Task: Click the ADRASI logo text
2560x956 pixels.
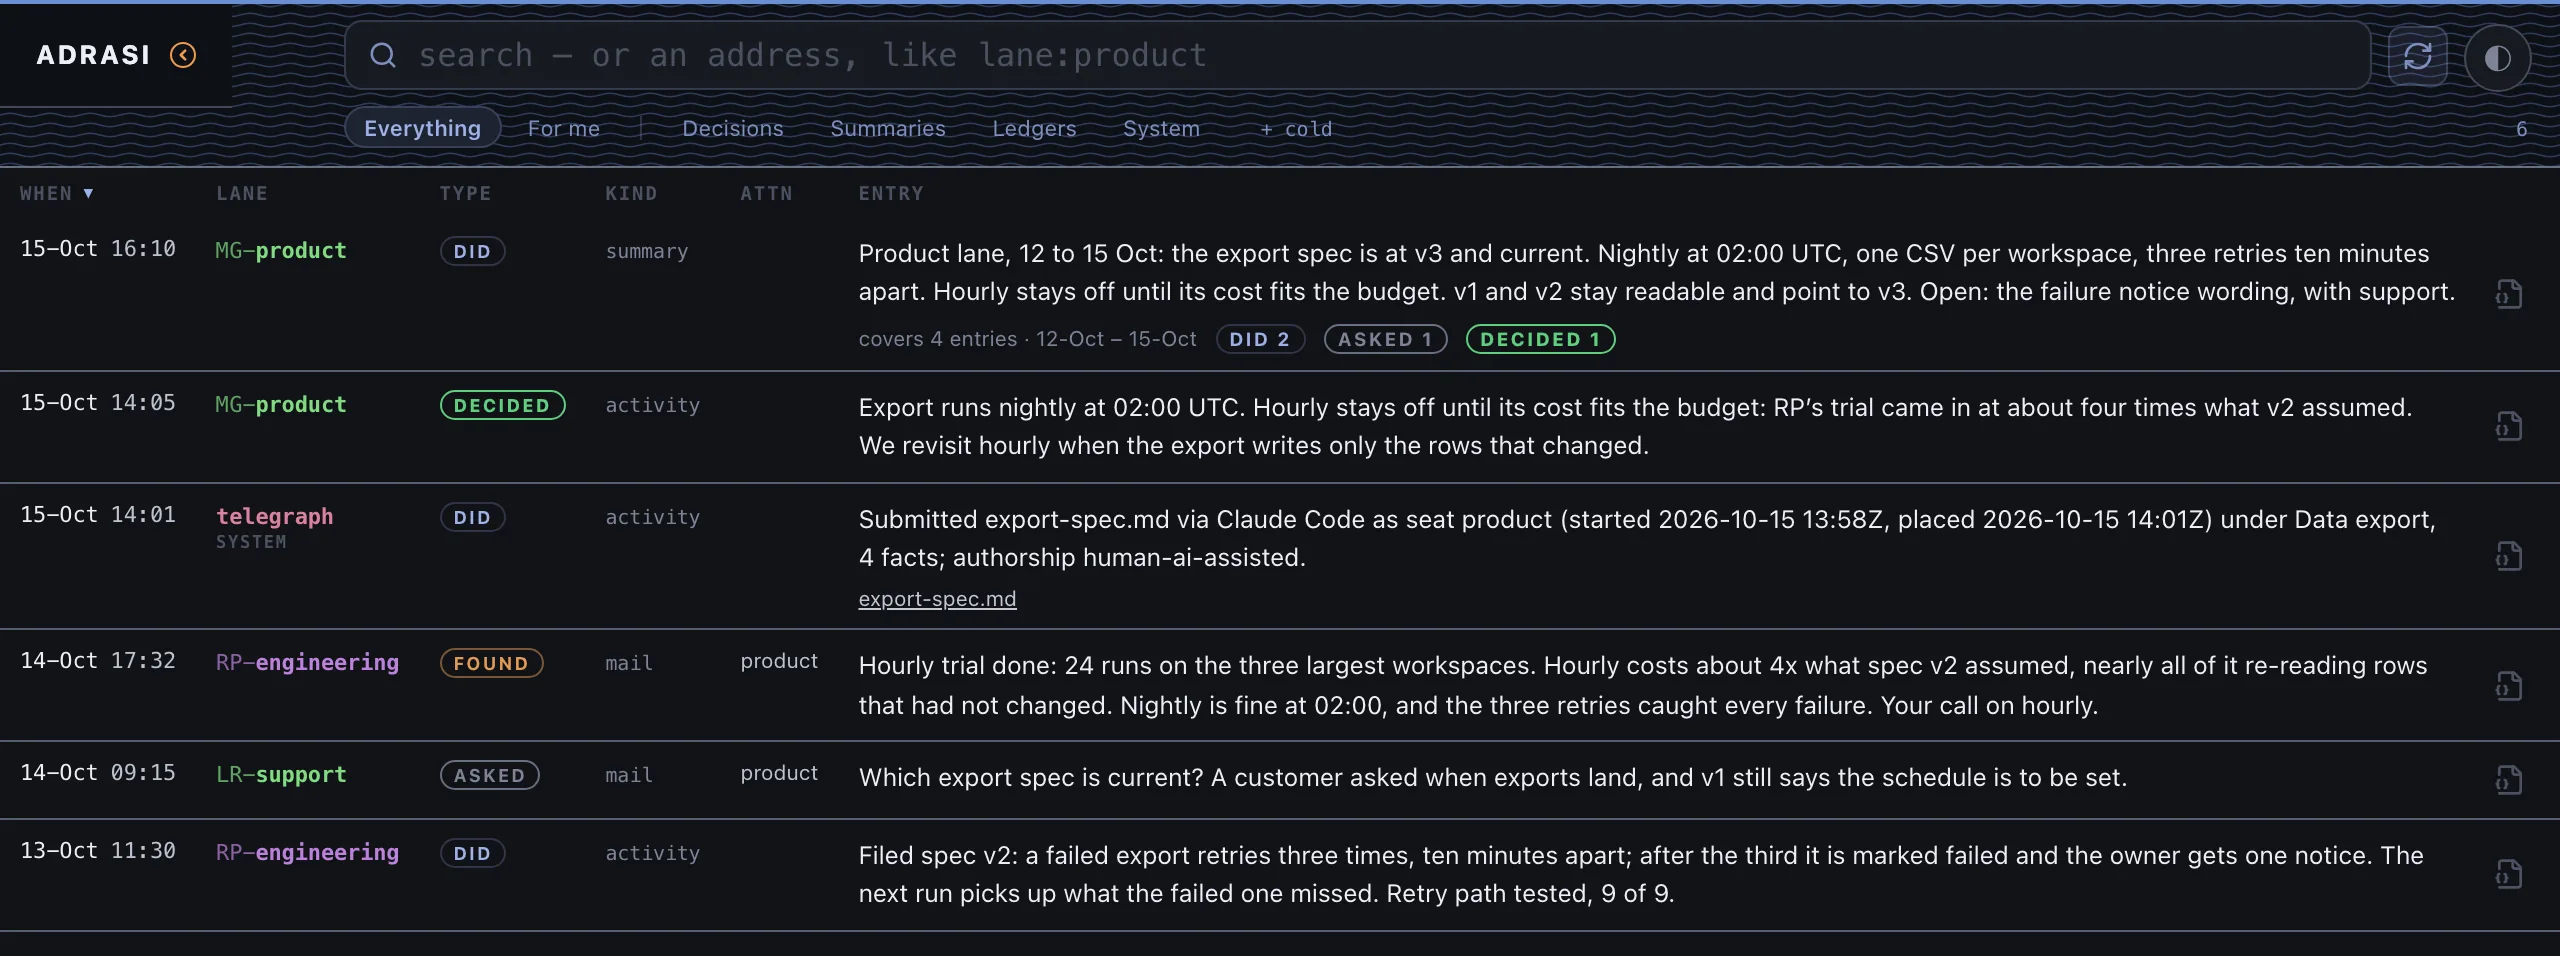Action: [93, 55]
